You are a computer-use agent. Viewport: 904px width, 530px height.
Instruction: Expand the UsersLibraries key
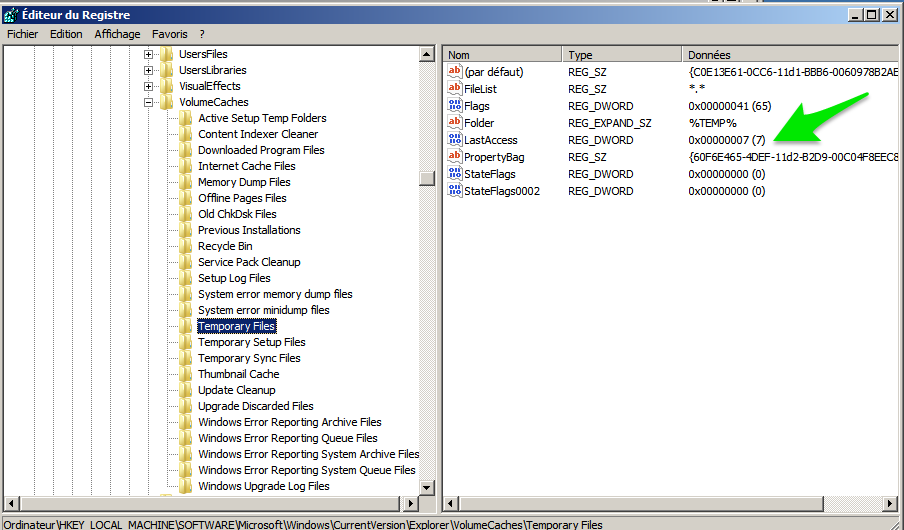(x=149, y=70)
